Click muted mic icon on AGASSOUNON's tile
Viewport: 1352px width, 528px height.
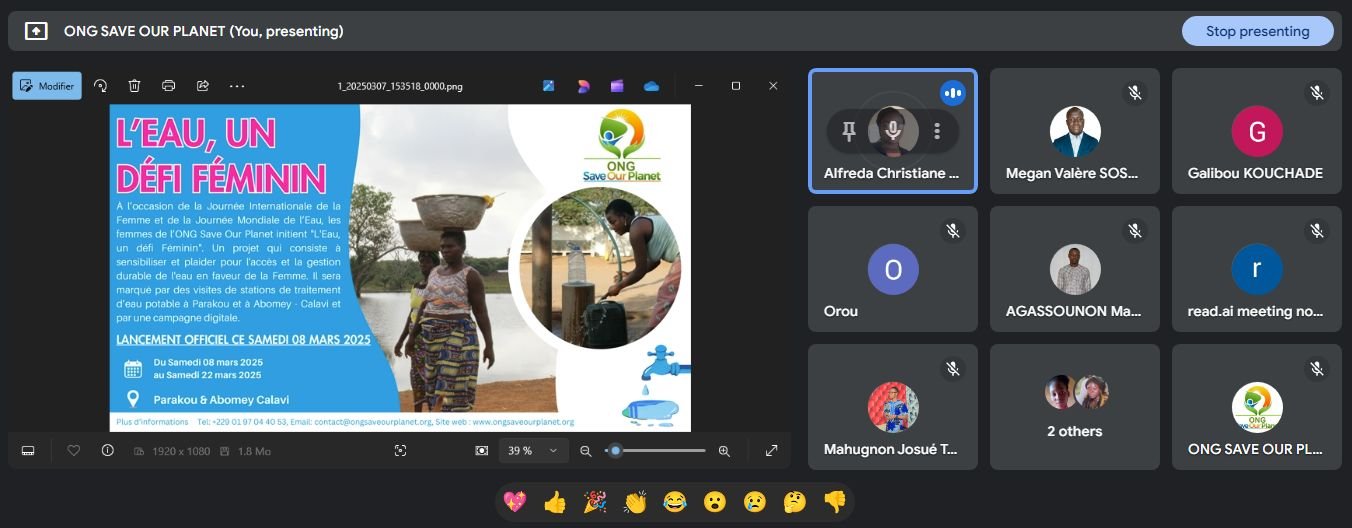click(1135, 231)
